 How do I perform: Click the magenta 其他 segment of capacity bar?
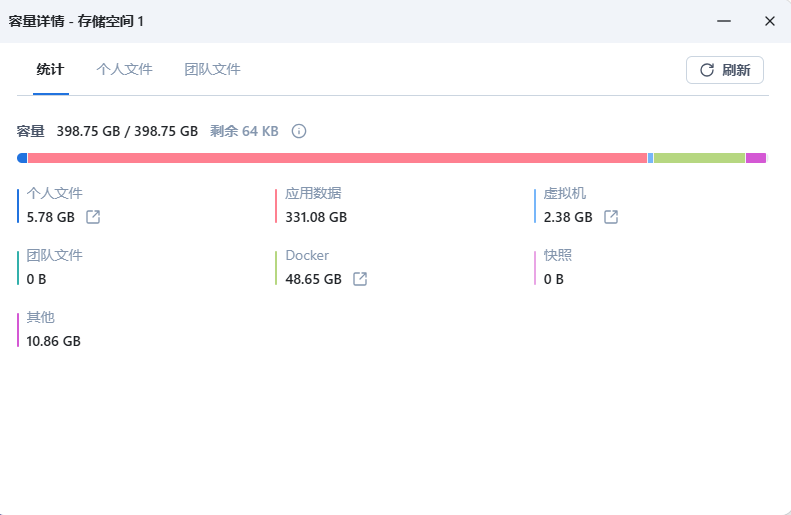pos(756,158)
